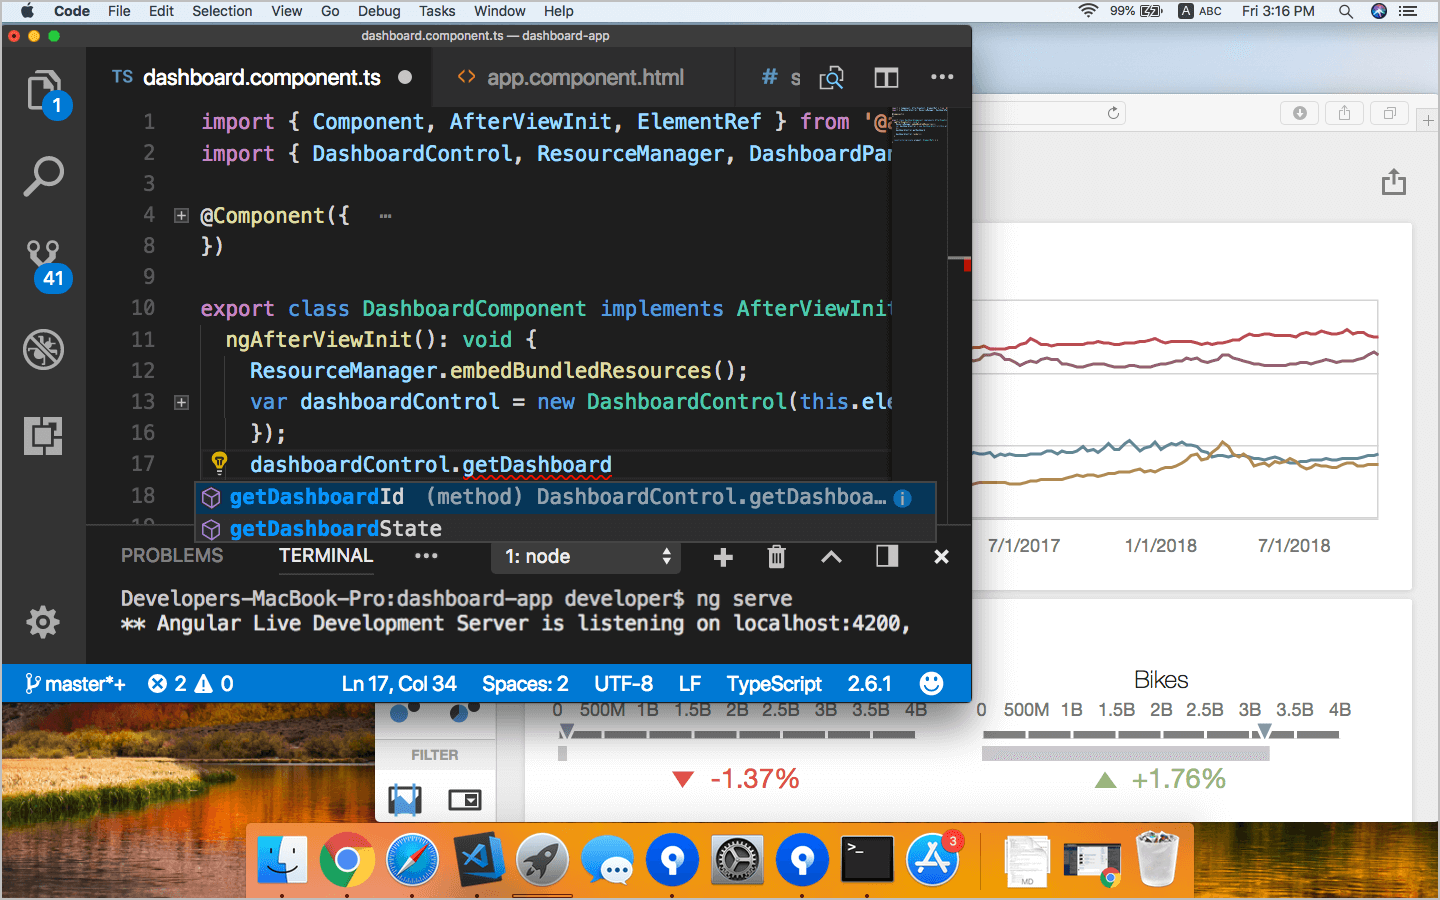Toggle the terminal panel position icon
This screenshot has width=1440, height=900.
click(887, 557)
